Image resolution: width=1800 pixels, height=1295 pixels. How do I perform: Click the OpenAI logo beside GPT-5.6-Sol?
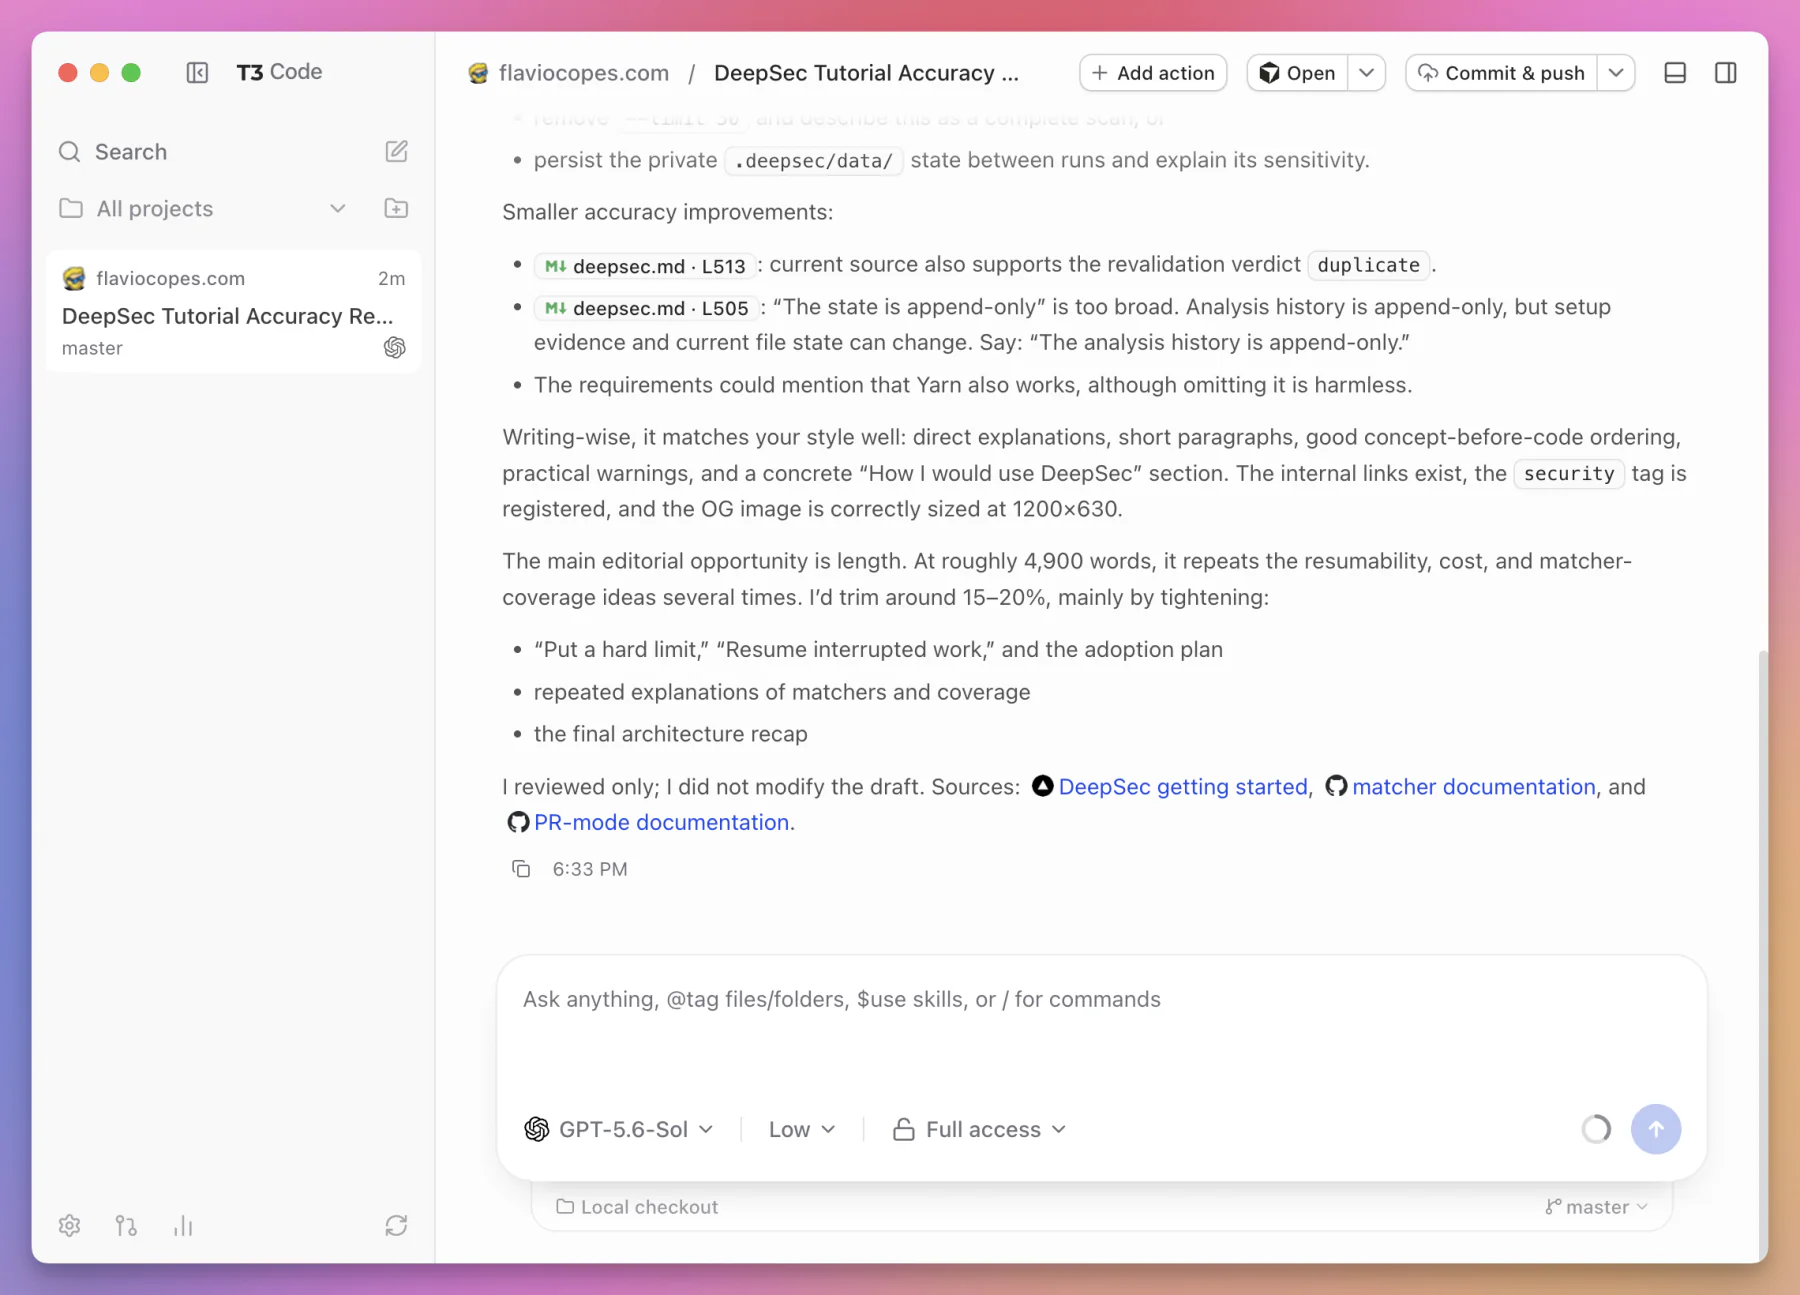(x=536, y=1129)
